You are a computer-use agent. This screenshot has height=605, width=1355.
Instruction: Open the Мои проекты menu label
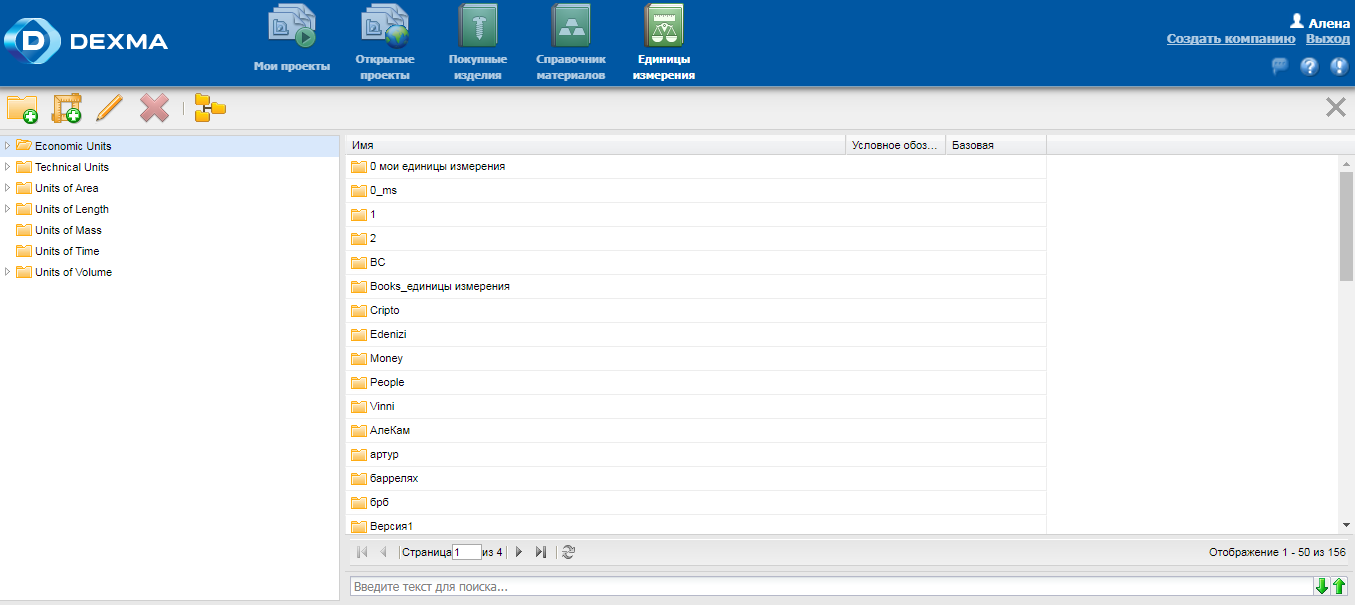tap(292, 66)
